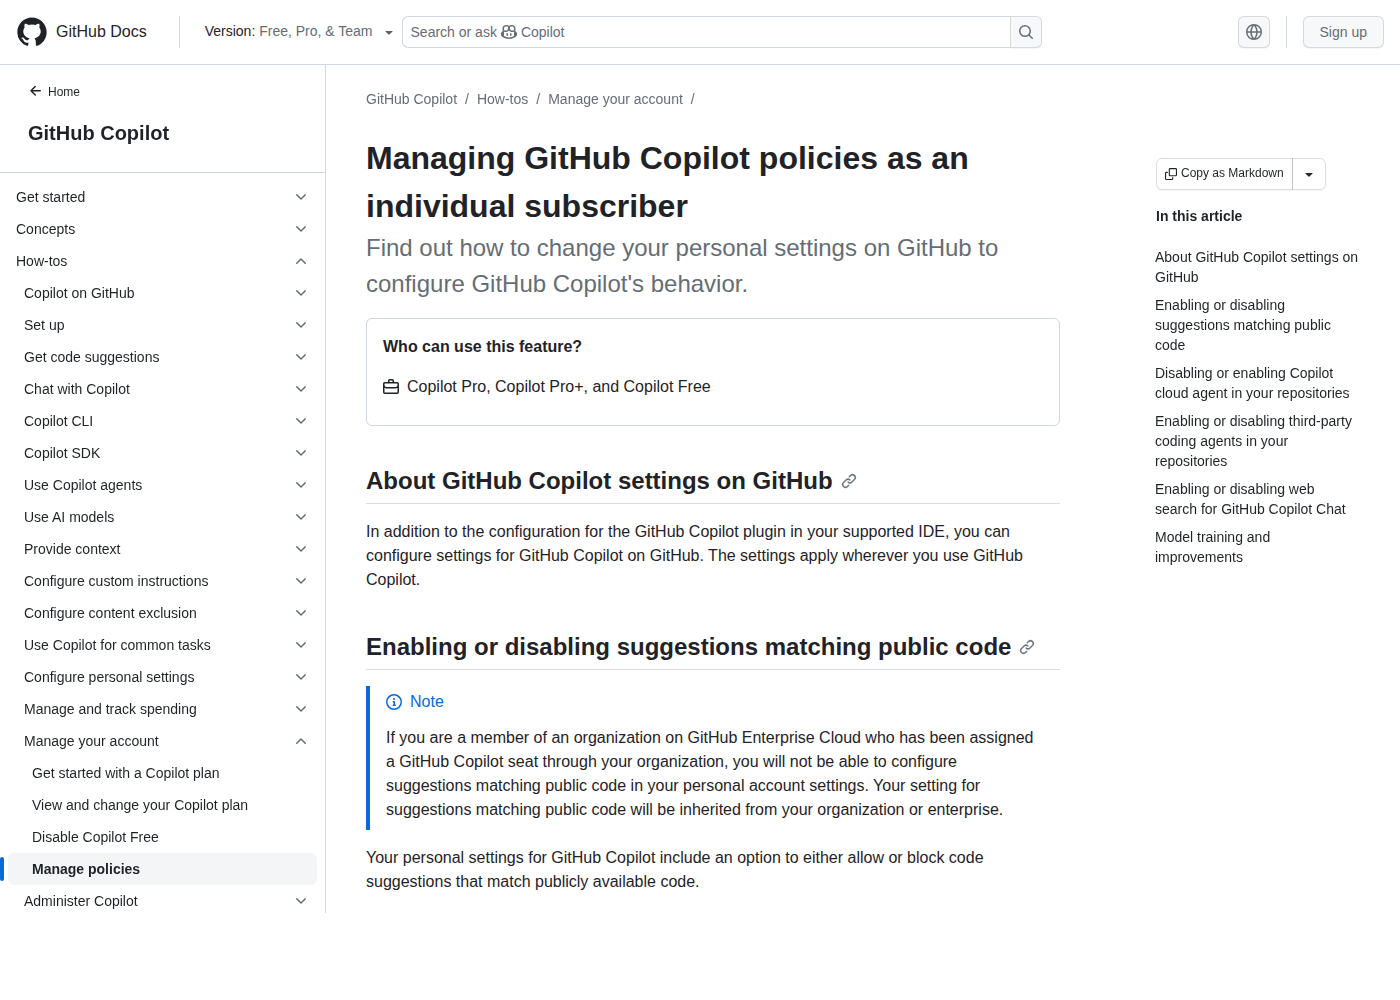Open the Copy as Markdown dropdown arrow
1400x1000 pixels.
1309,173
